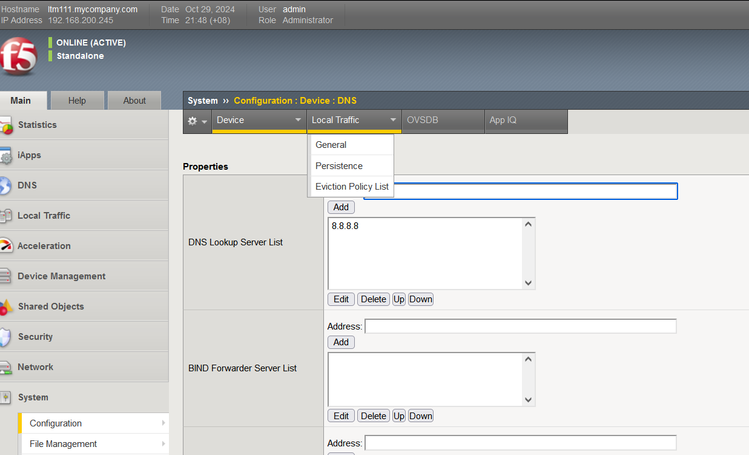
Task: Open Local Traffic in the sidebar
Action: (44, 216)
